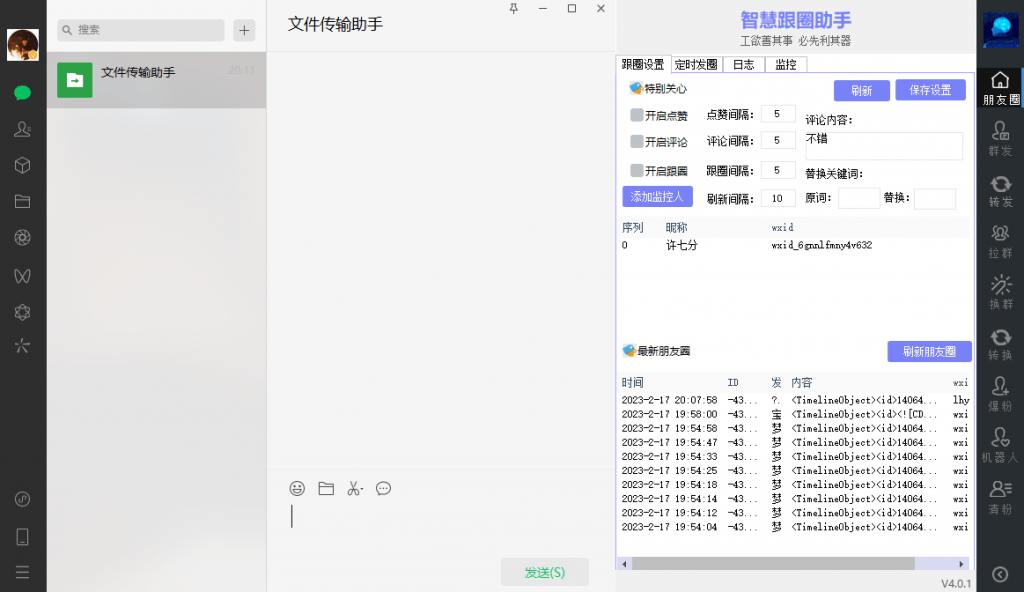Open the 清粉 clean-fans icon
The image size is (1024, 592).
tap(1000, 497)
